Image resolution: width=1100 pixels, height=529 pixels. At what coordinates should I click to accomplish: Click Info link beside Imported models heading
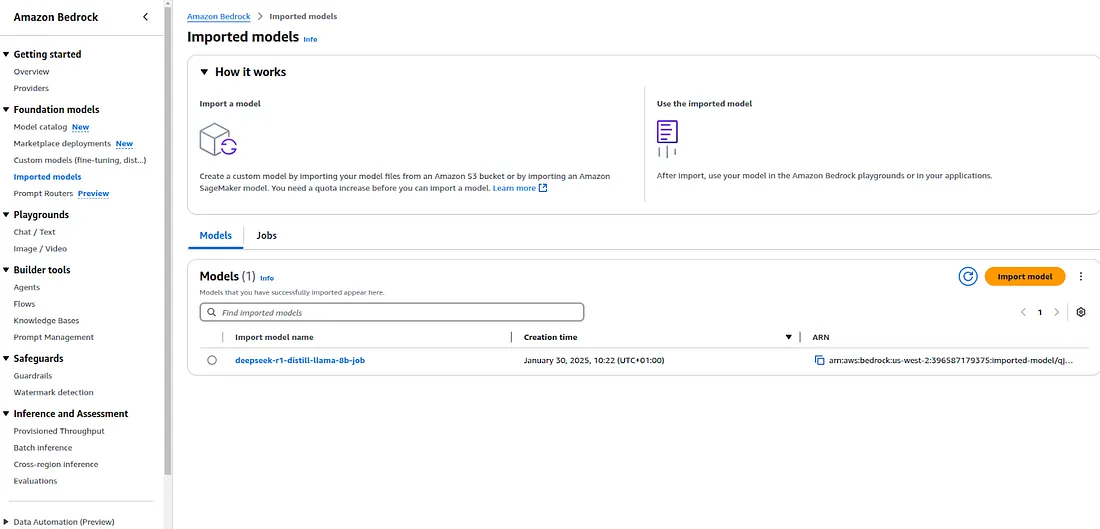click(310, 39)
